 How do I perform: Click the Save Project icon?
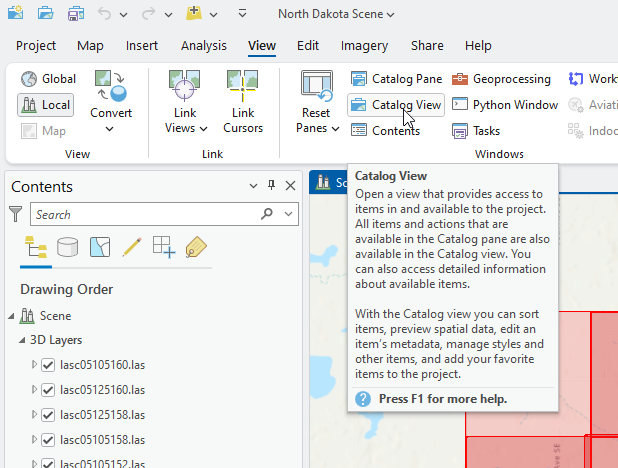(76, 13)
